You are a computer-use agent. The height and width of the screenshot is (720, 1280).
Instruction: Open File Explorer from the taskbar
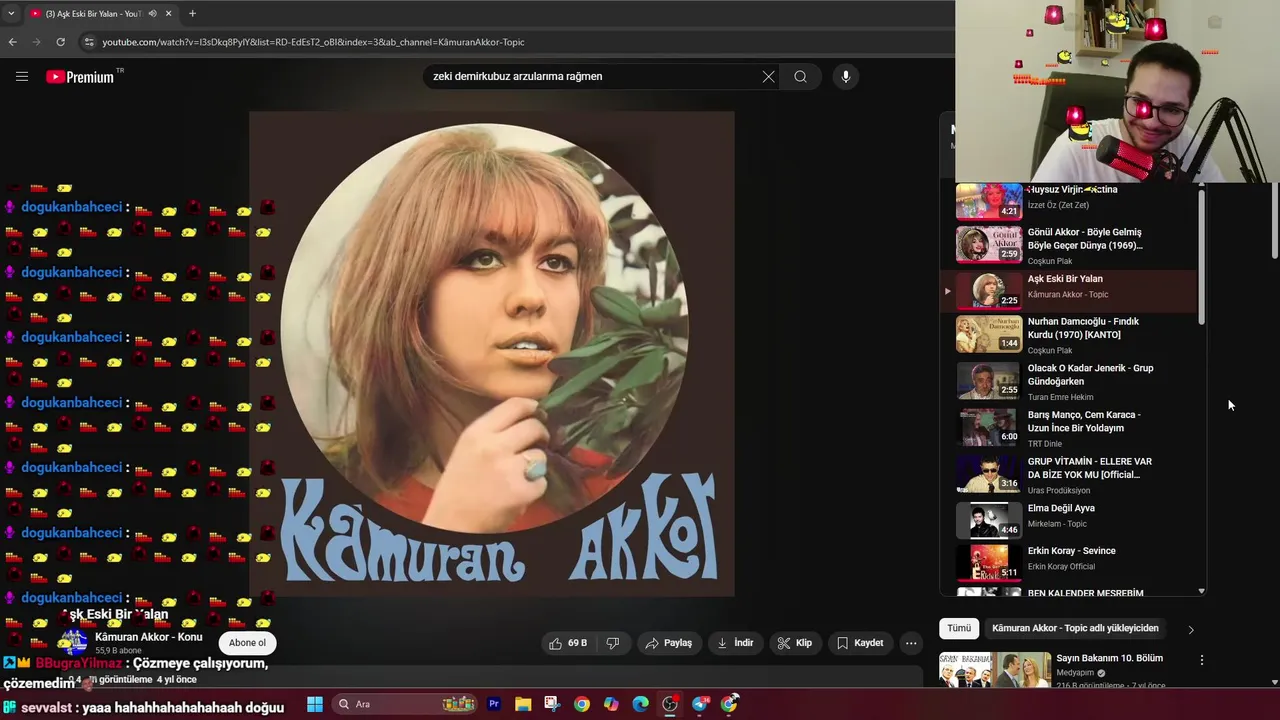(x=523, y=704)
